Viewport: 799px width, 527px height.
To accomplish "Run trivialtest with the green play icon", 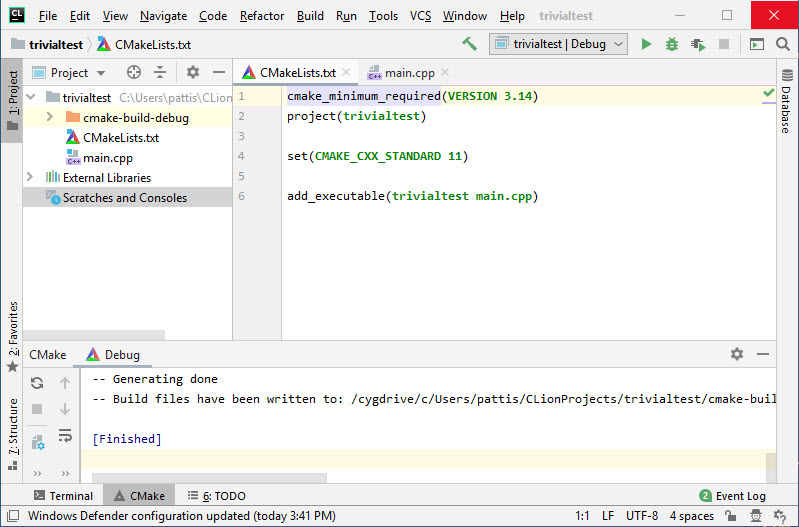I will click(646, 44).
